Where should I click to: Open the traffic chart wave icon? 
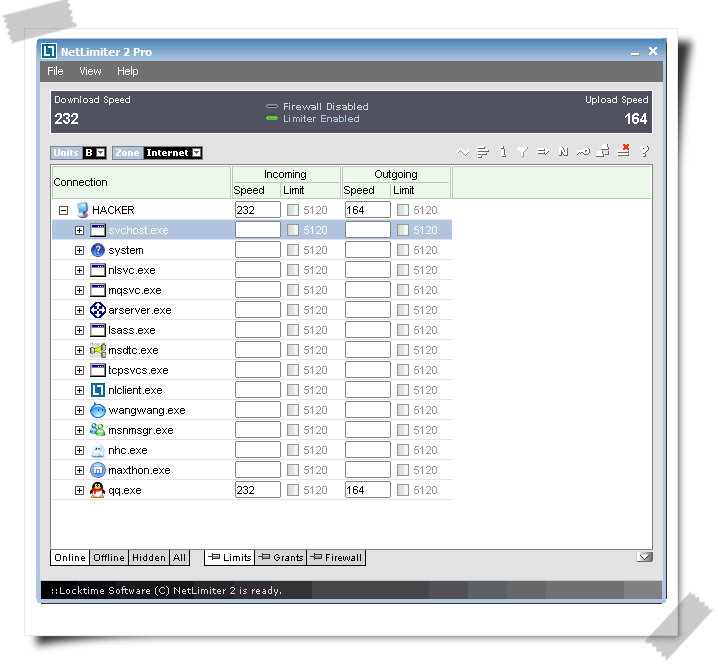coord(463,152)
